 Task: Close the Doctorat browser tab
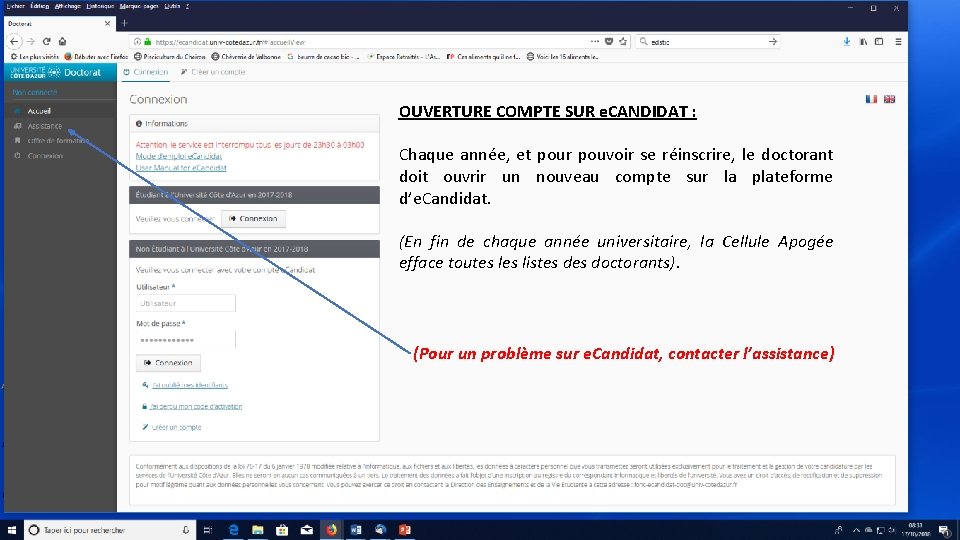pos(108,23)
